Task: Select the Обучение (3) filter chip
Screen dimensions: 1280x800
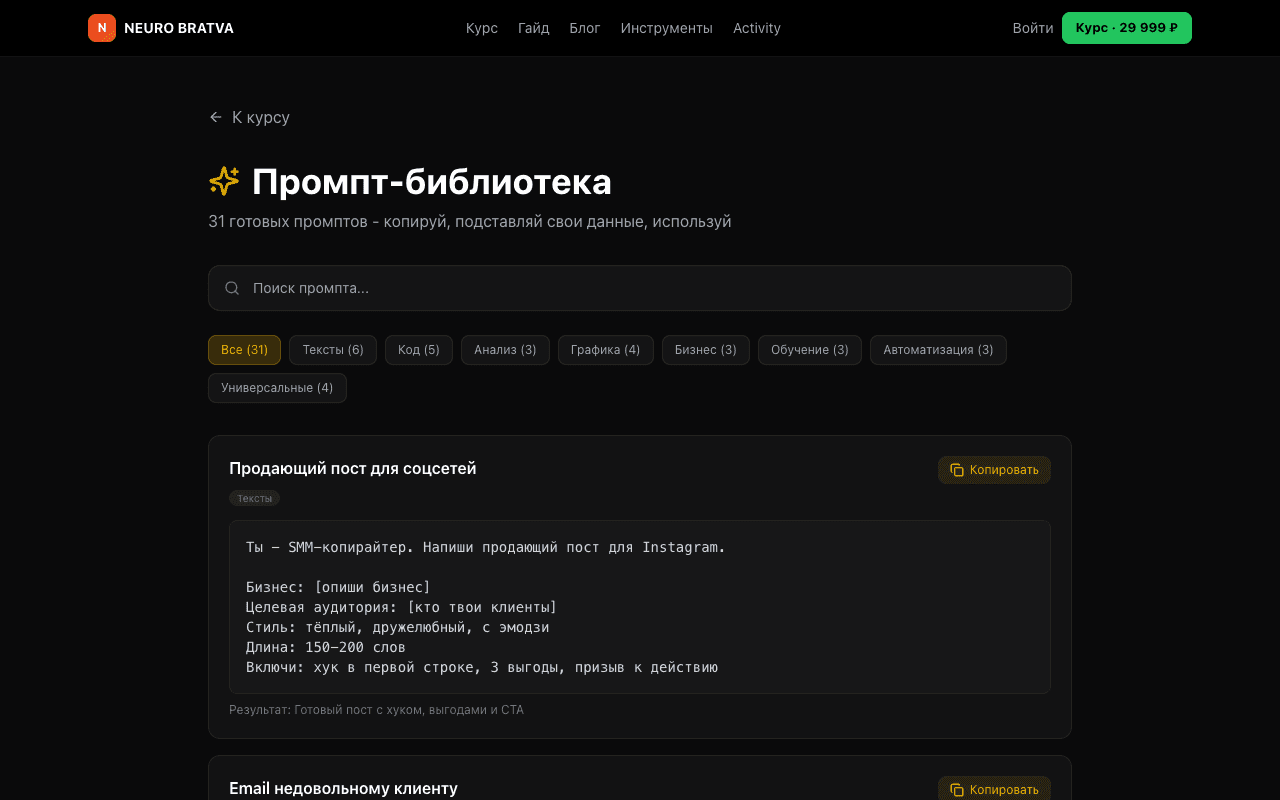Action: 810,350
